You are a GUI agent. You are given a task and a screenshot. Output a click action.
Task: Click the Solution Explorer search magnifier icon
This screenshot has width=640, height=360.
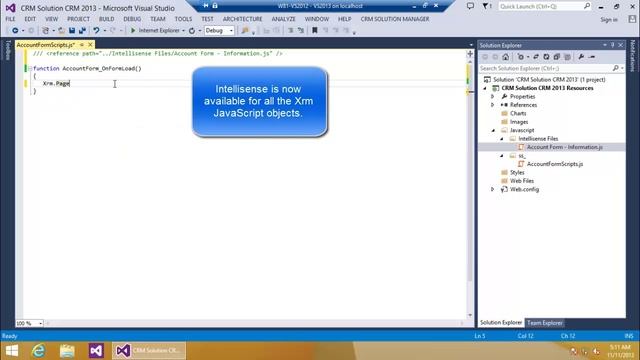tap(616, 68)
